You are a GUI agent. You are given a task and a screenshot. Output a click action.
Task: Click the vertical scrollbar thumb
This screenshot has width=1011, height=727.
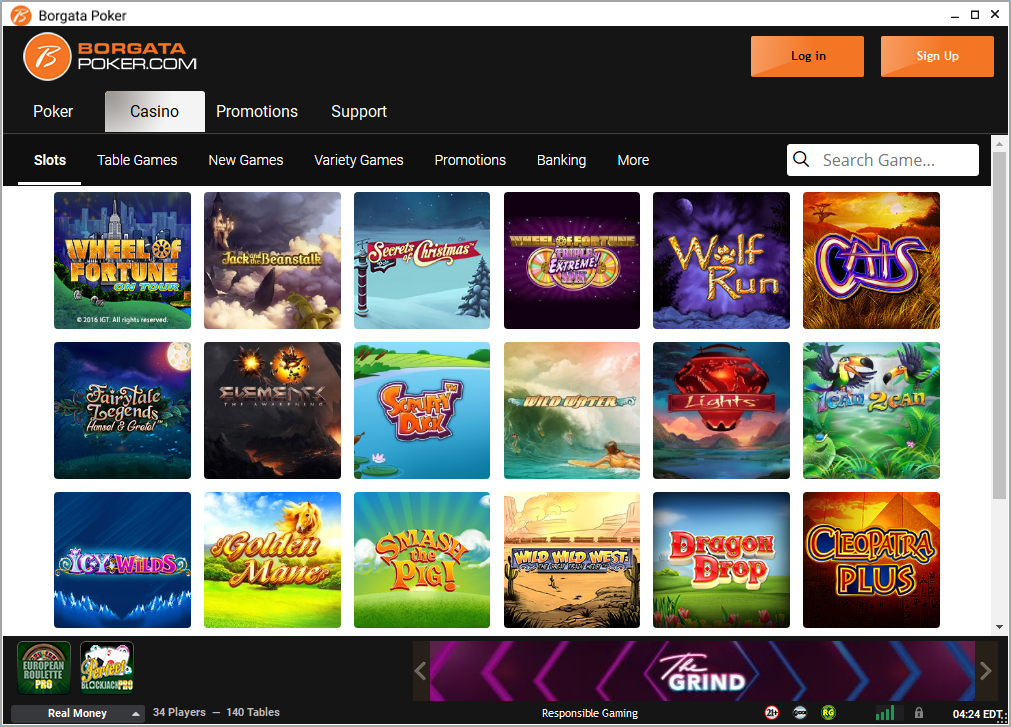999,325
